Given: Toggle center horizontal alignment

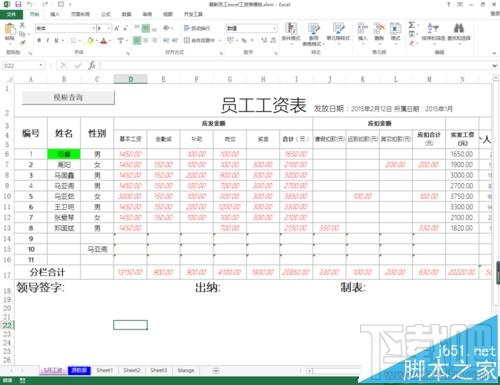Looking at the screenshot, I should (146, 40).
